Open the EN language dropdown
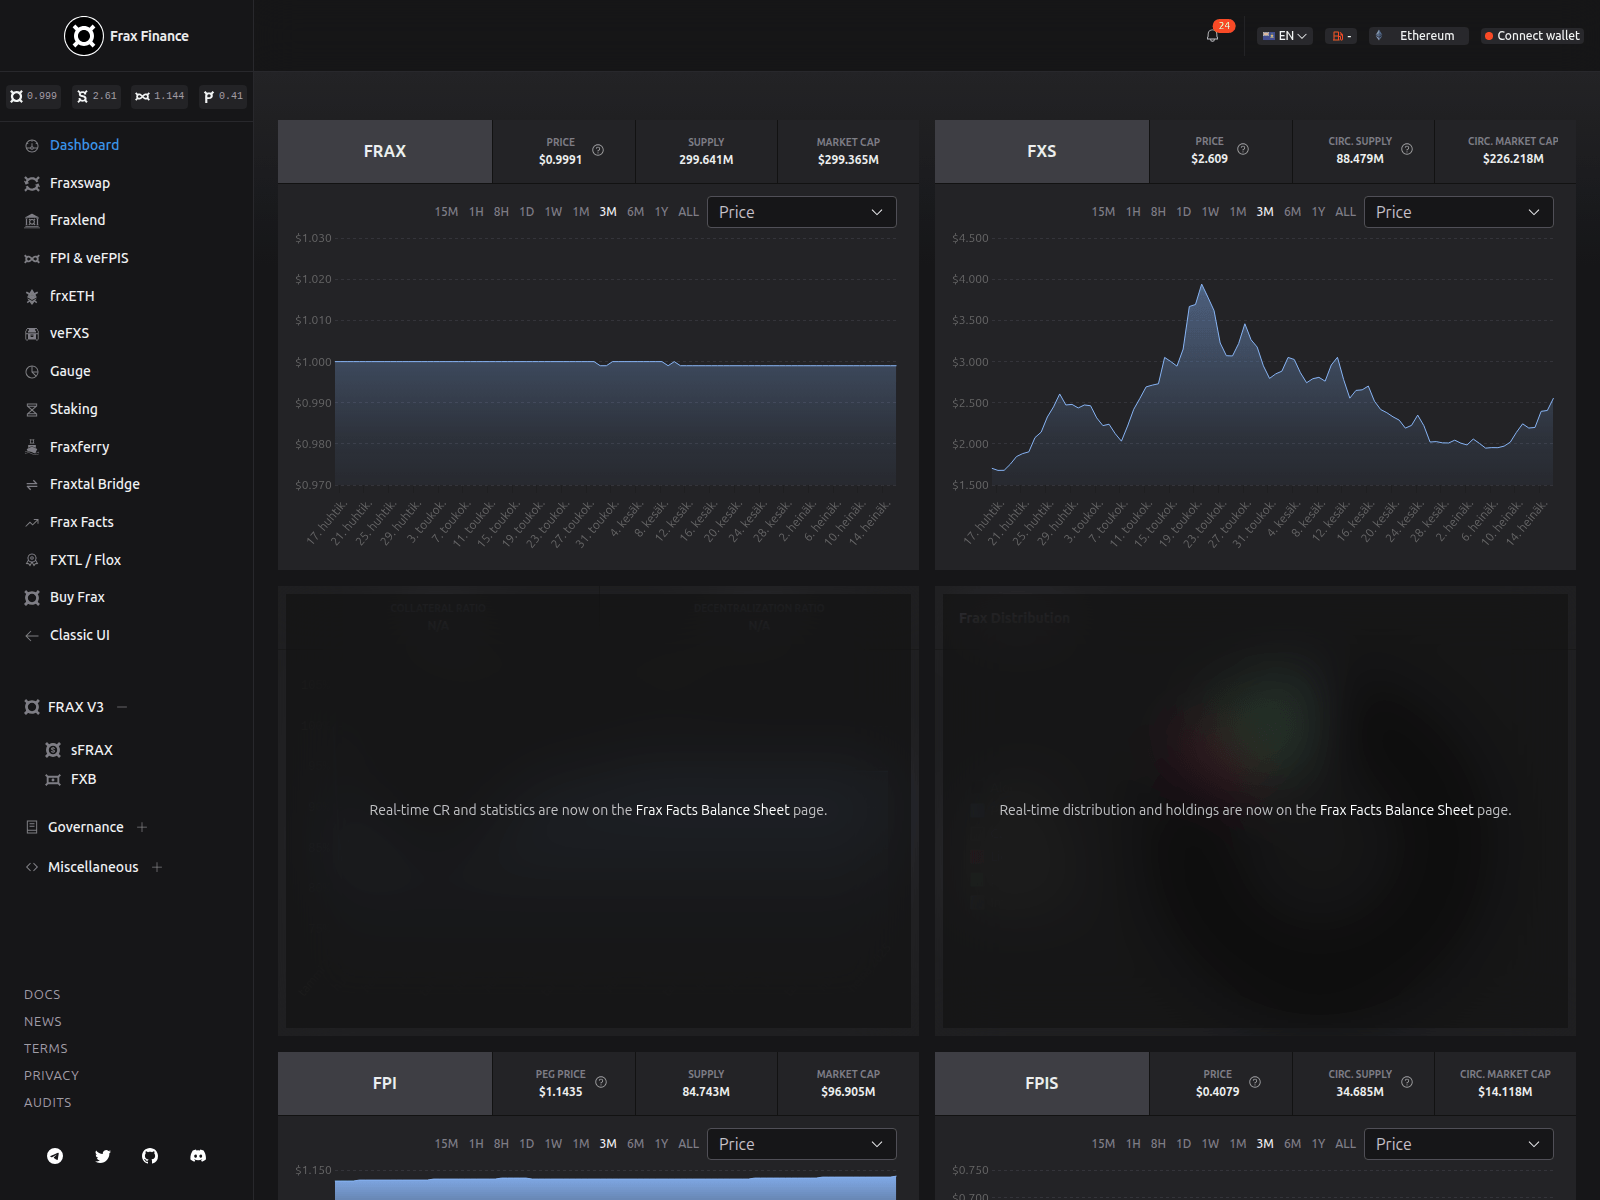The image size is (1600, 1200). 1285,36
